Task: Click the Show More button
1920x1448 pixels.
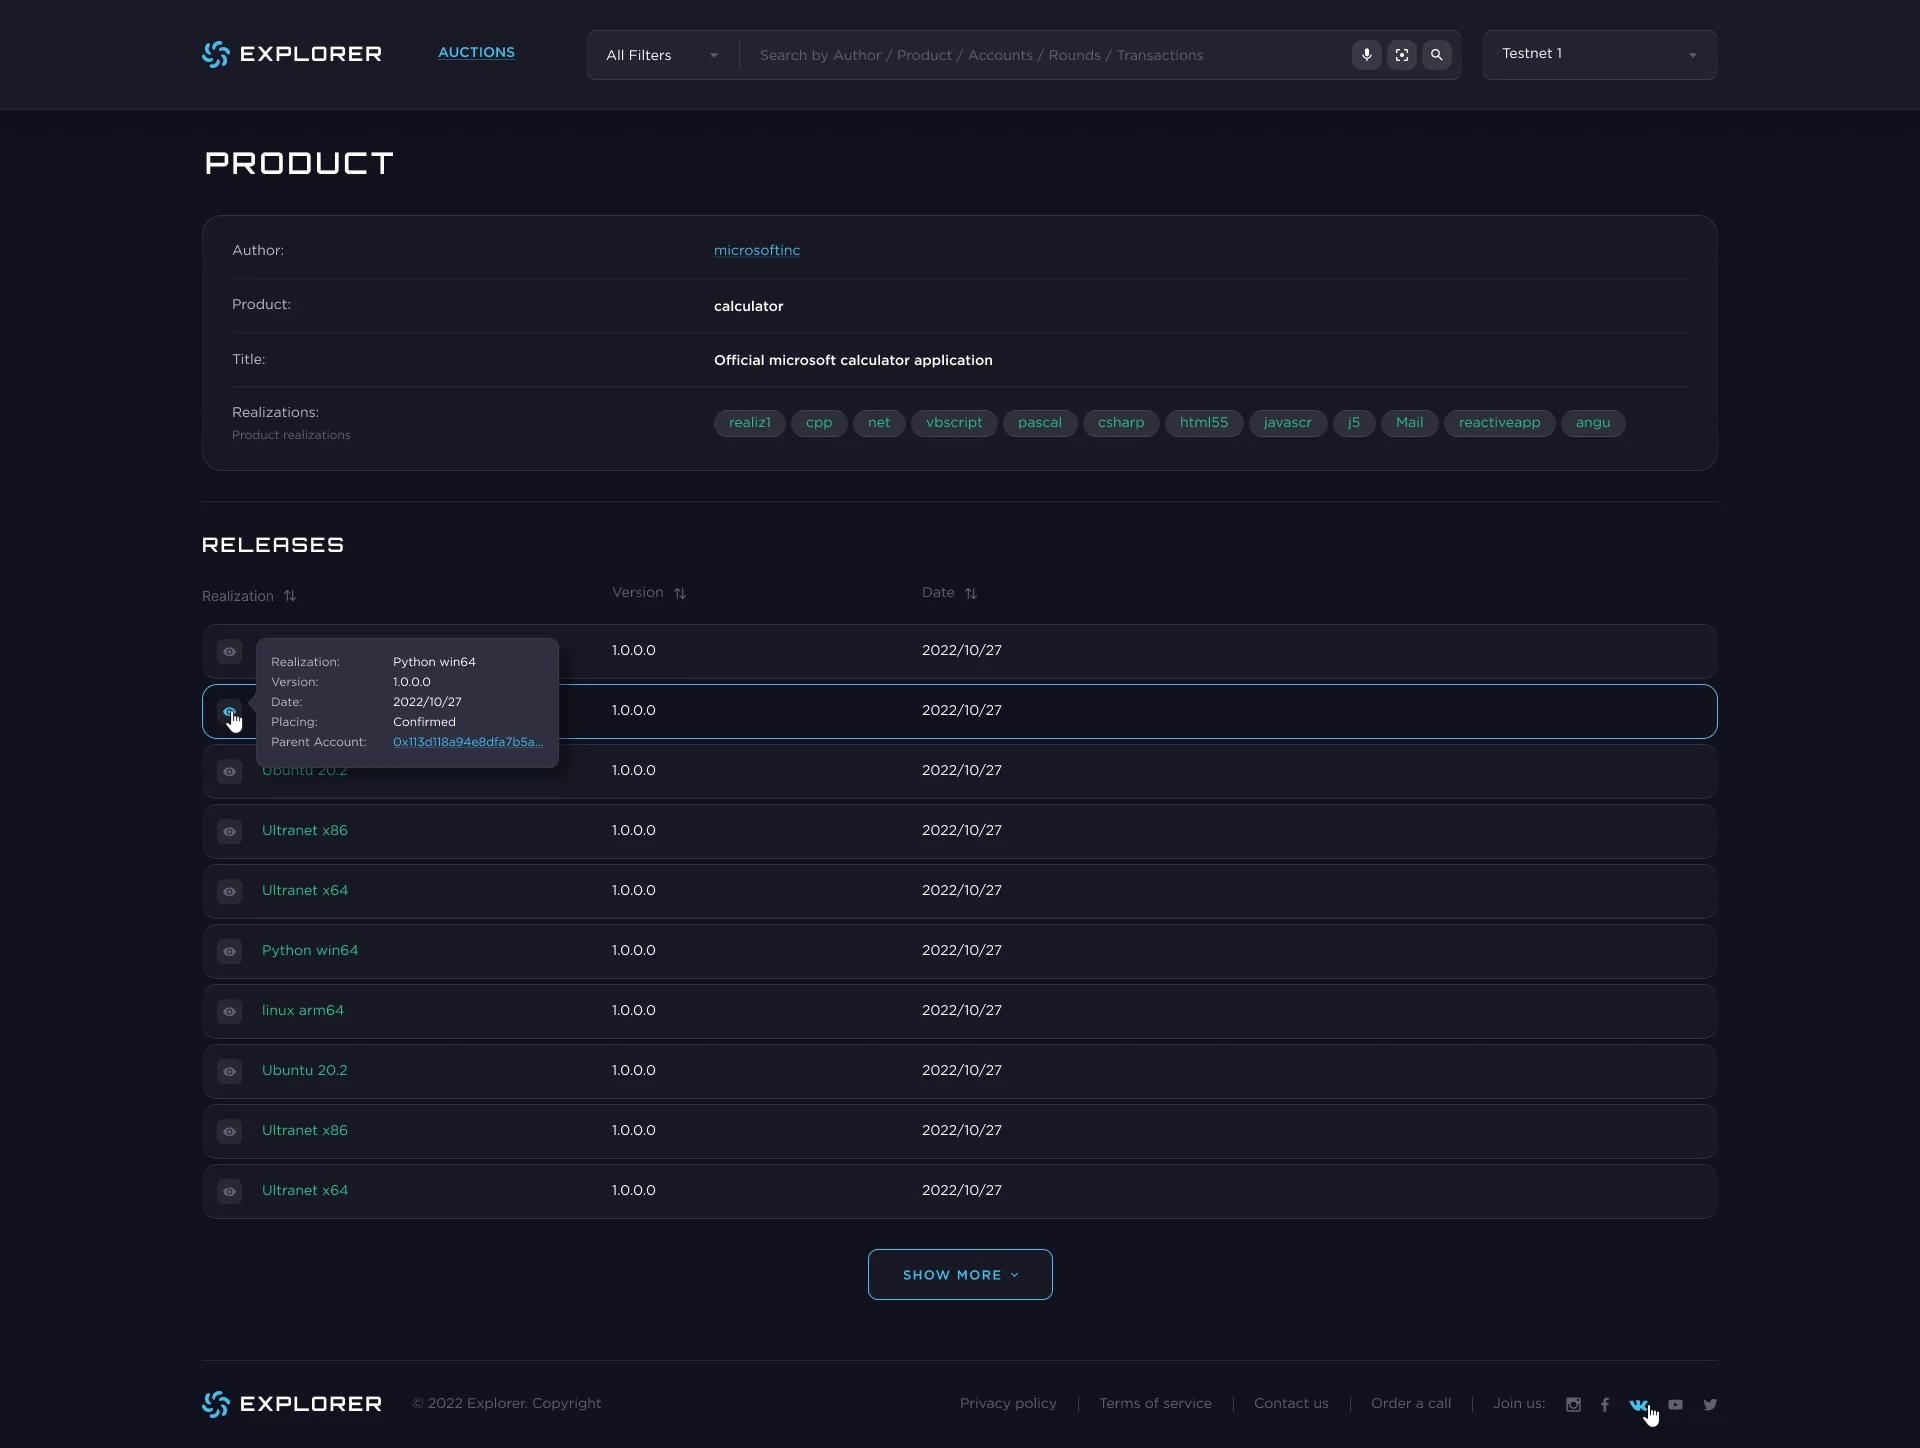Action: tap(960, 1274)
